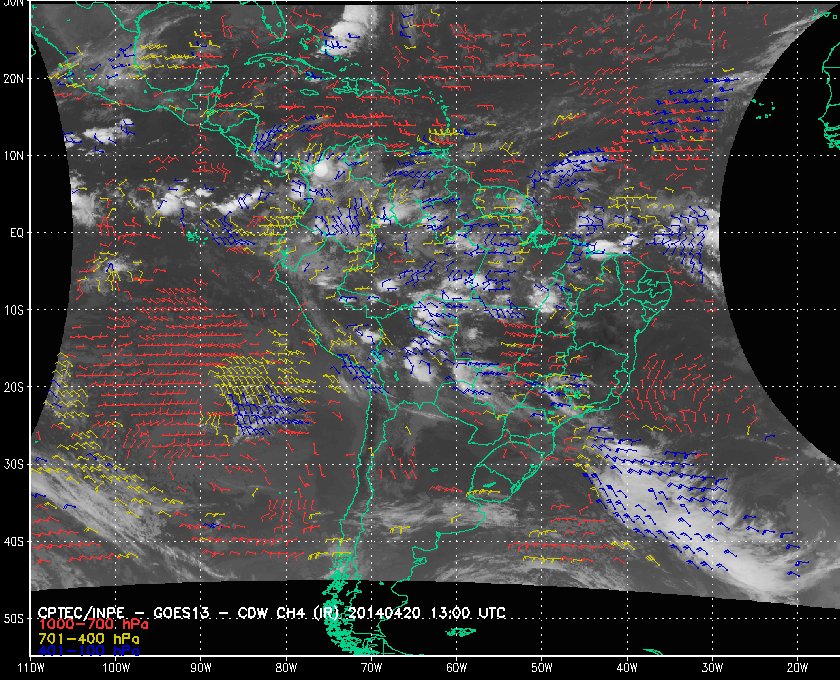The height and width of the screenshot is (680, 840).
Task: Click the 50S latitude label
Action: [x=14, y=618]
